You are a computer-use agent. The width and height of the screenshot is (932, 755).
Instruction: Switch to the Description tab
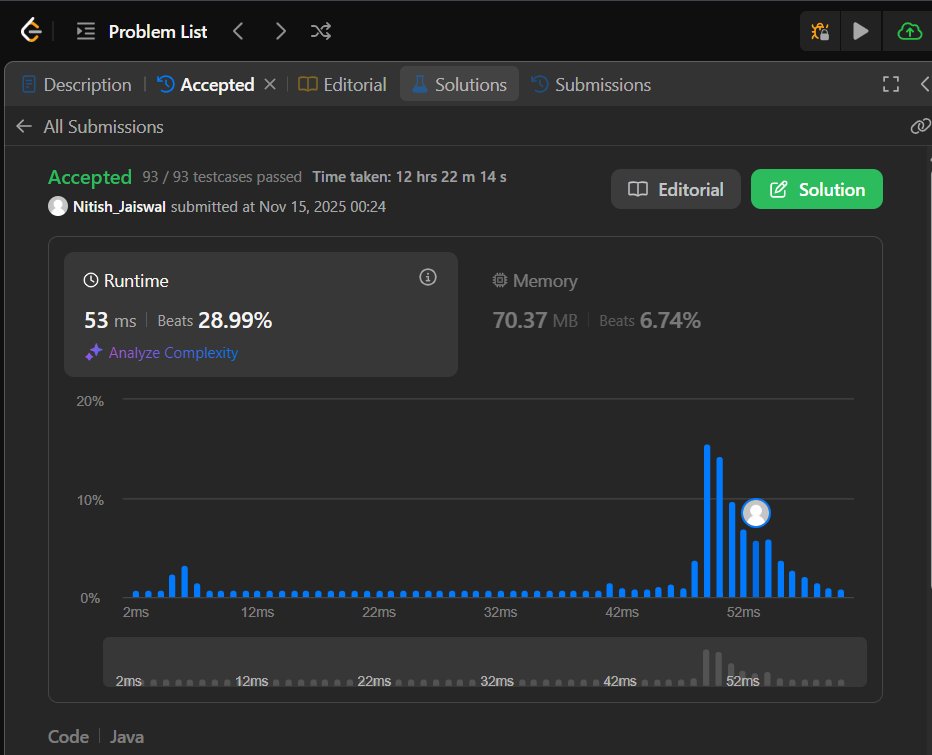pos(77,84)
